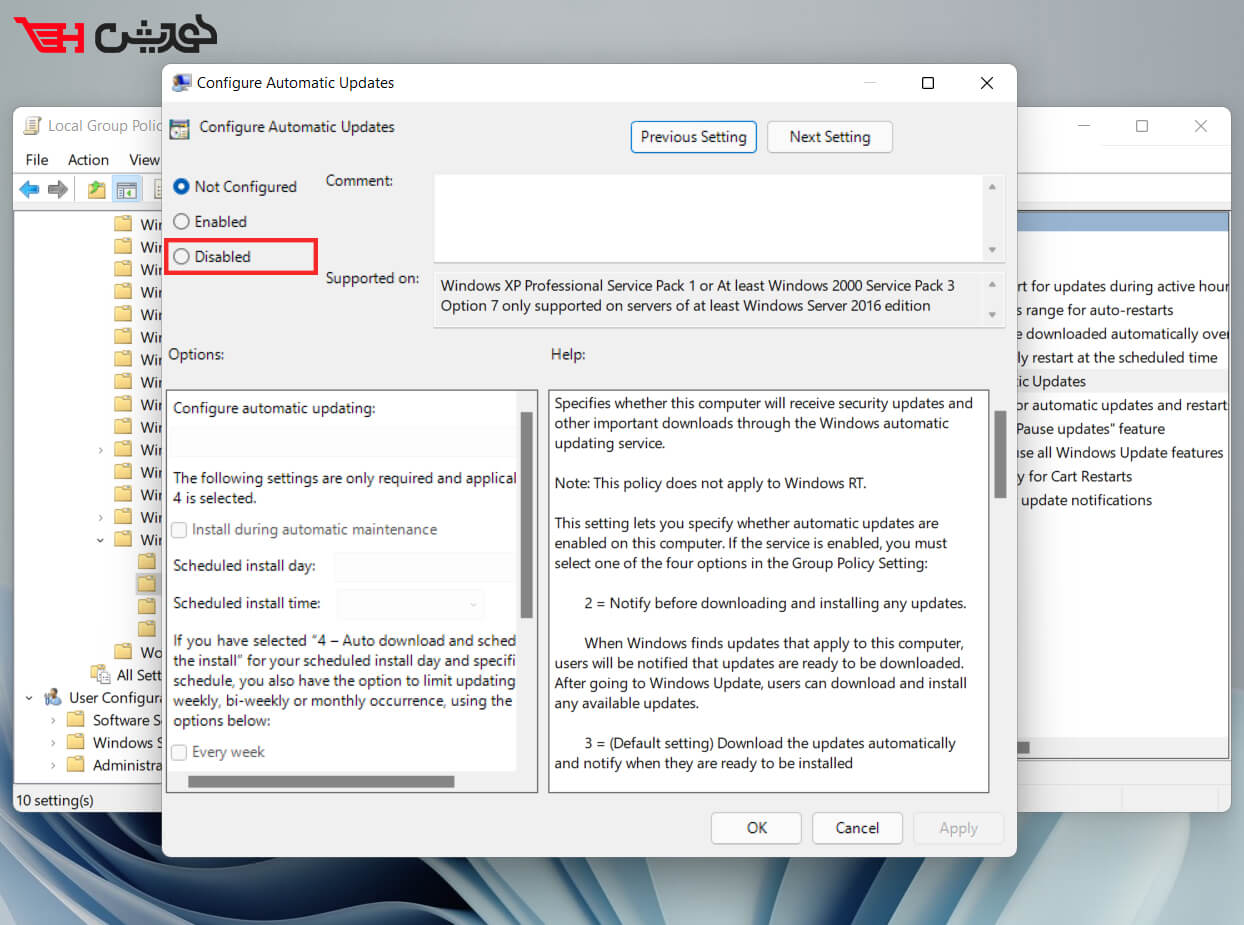
Task: Open the View menu
Action: [x=144, y=159]
